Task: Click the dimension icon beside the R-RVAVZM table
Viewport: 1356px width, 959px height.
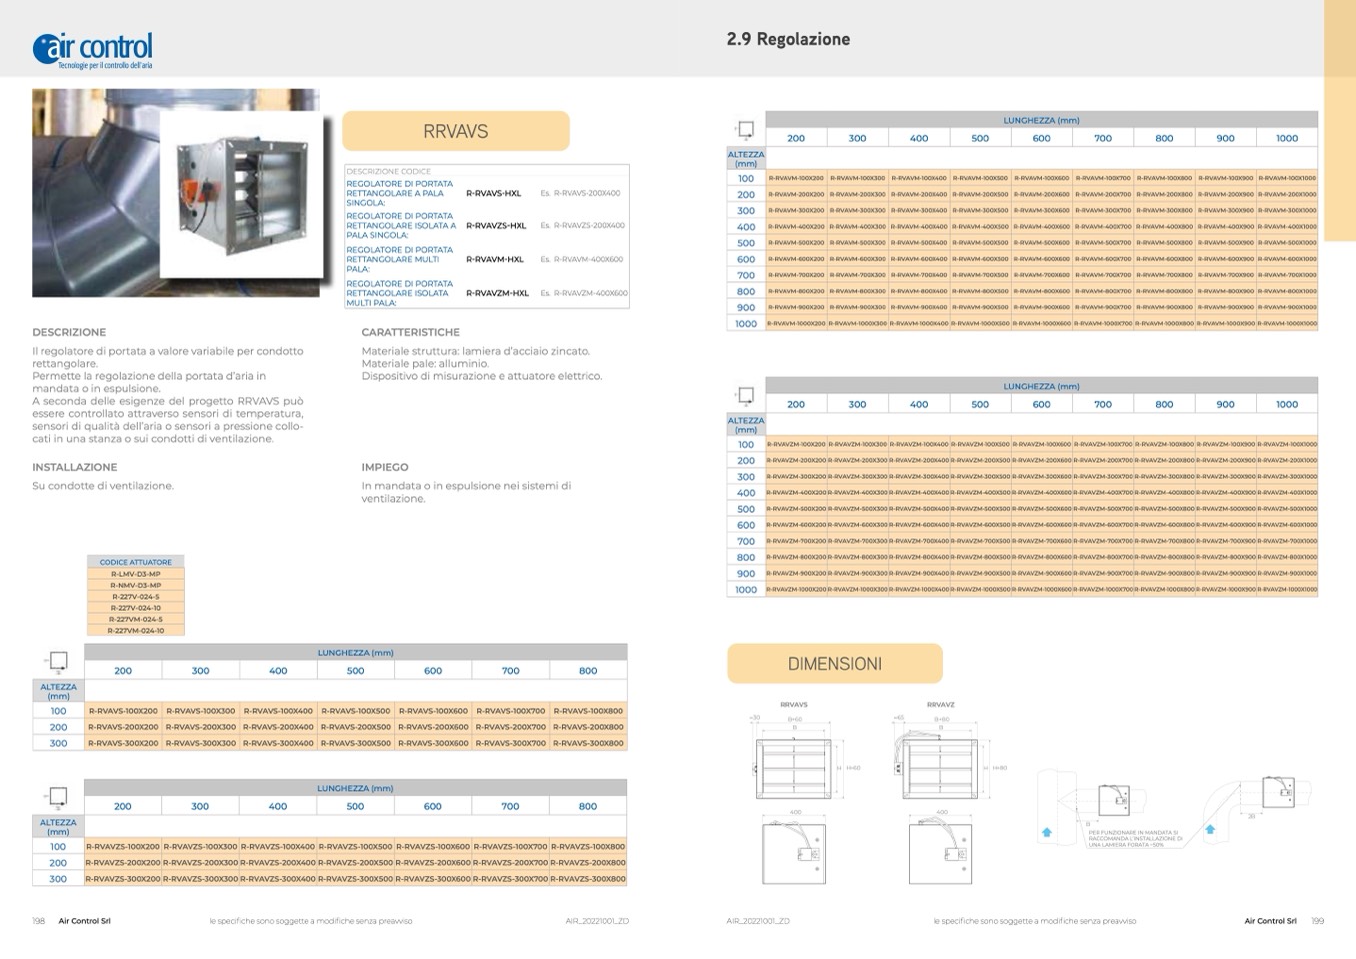Action: point(744,395)
